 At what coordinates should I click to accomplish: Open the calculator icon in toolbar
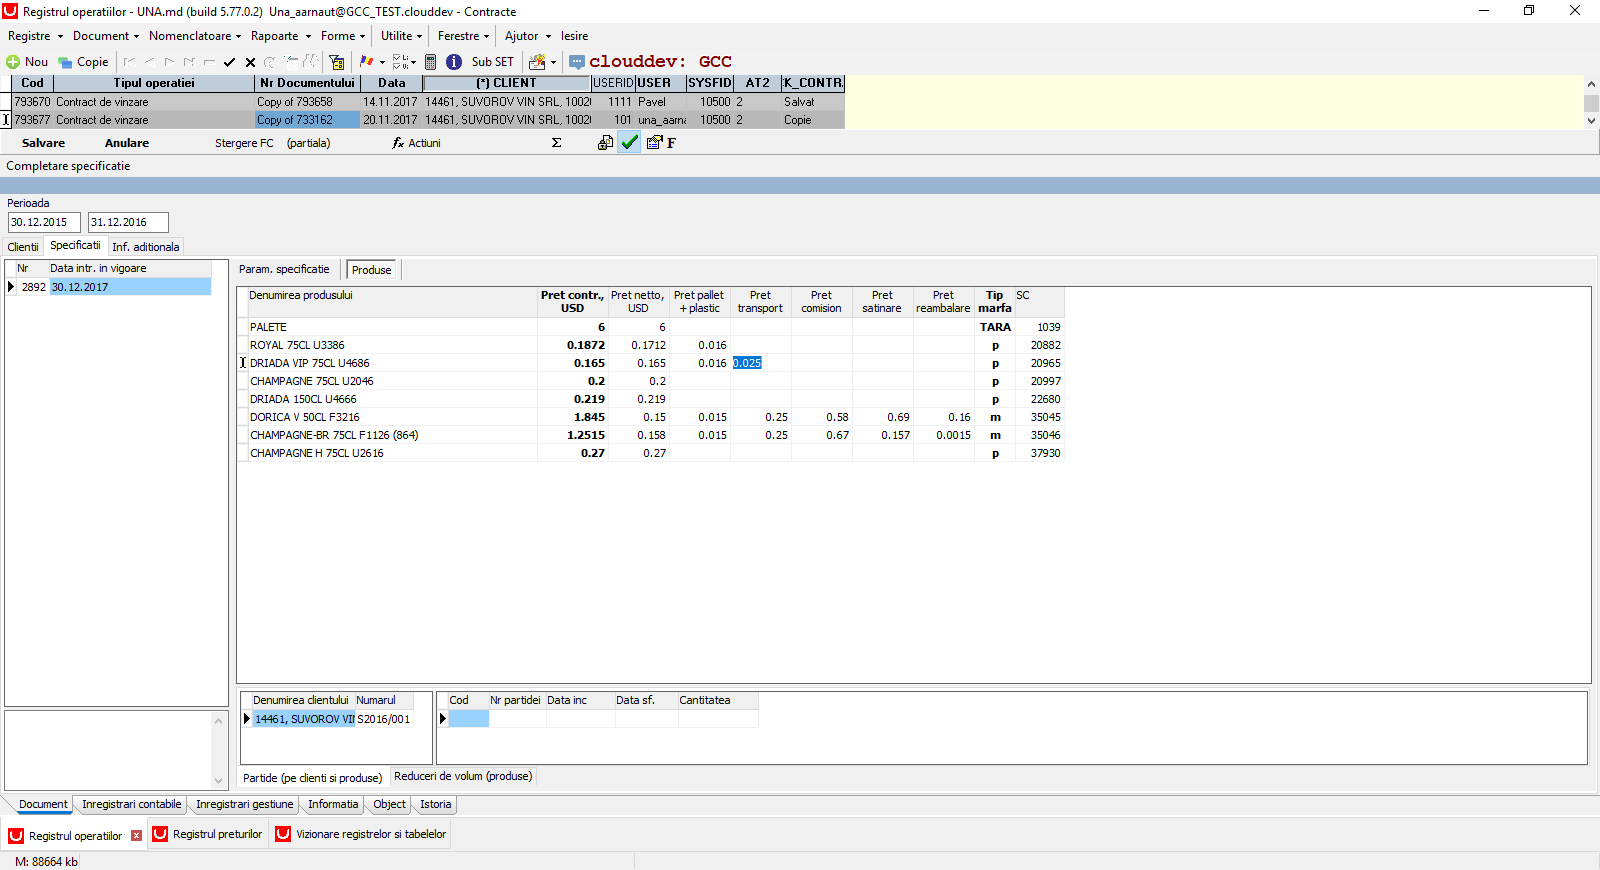430,62
